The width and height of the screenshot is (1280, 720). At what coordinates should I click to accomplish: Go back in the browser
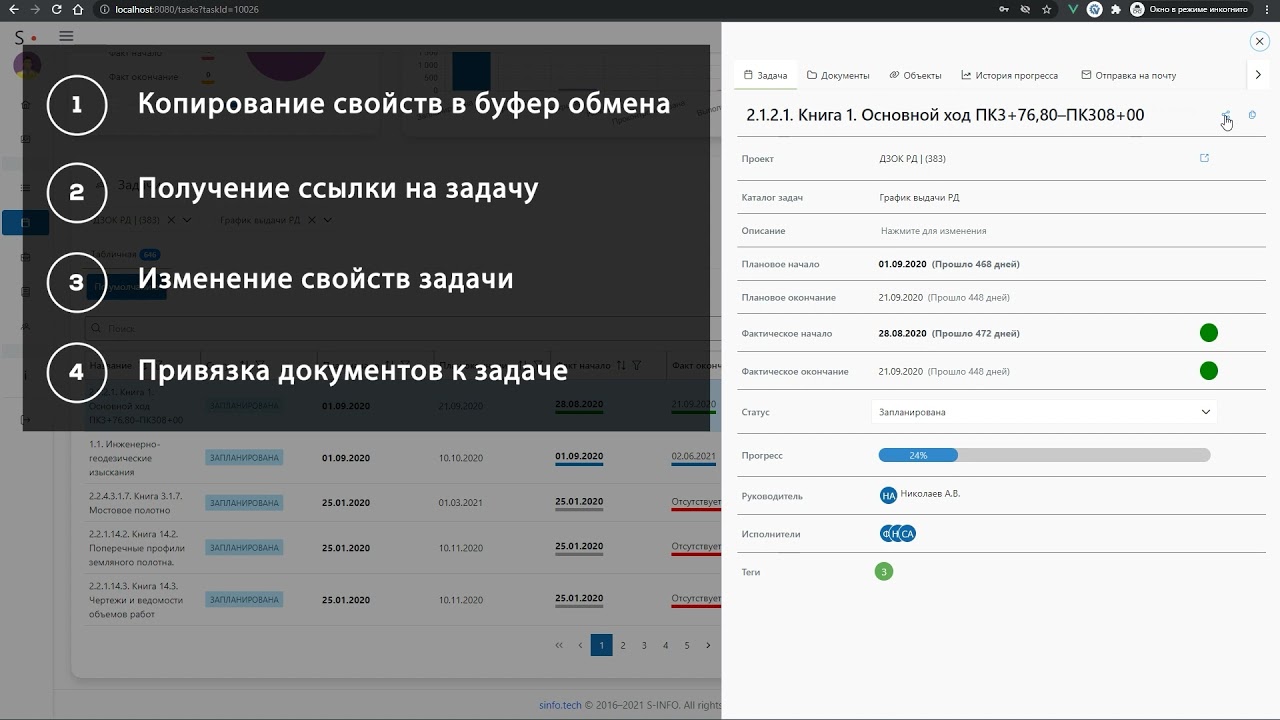click(13, 9)
